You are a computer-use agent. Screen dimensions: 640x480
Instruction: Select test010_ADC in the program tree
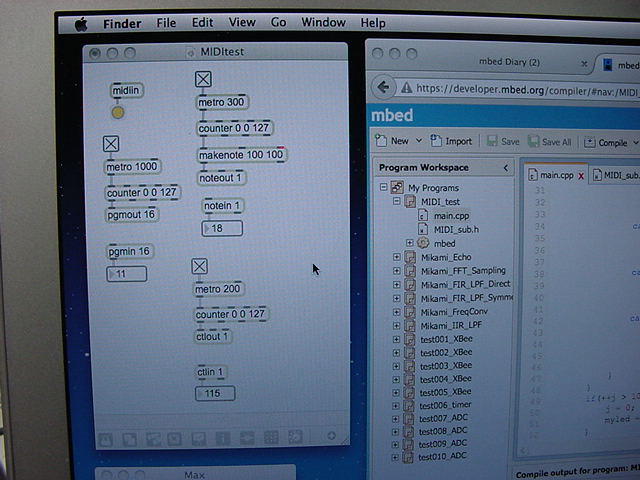coord(442,456)
